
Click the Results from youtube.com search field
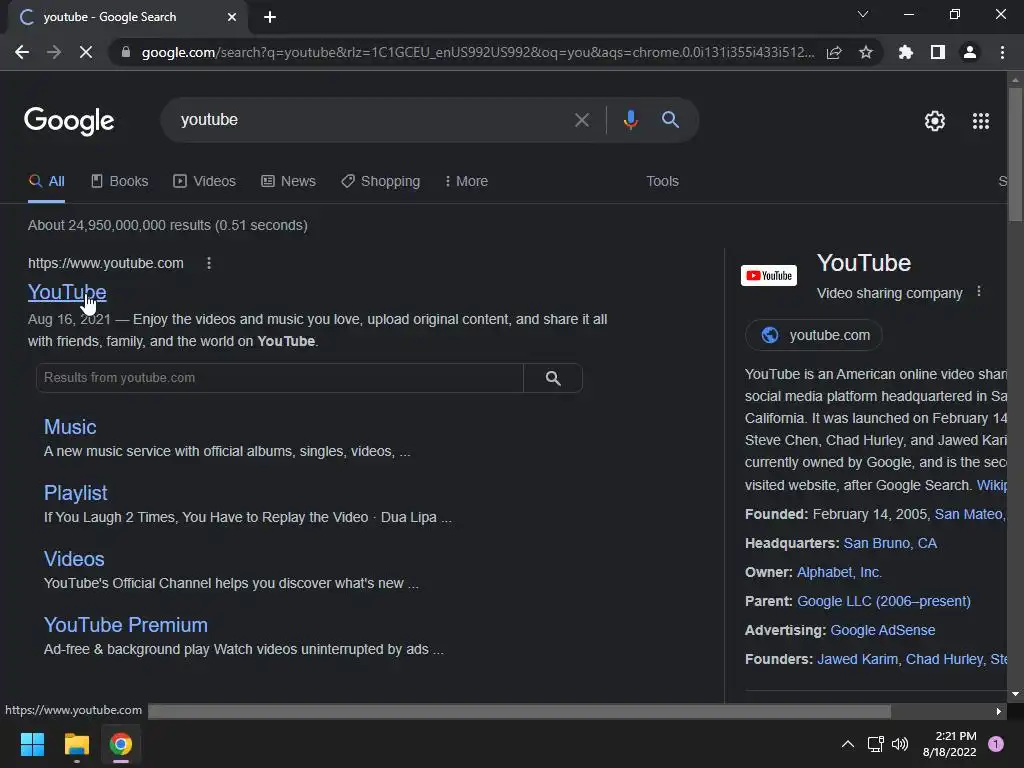[280, 378]
